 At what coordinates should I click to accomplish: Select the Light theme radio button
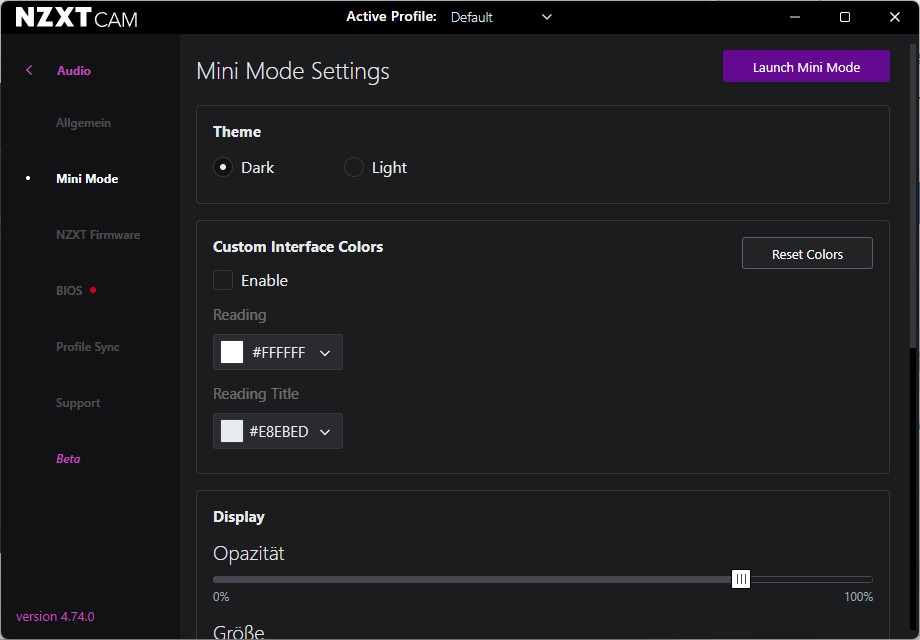[354, 167]
